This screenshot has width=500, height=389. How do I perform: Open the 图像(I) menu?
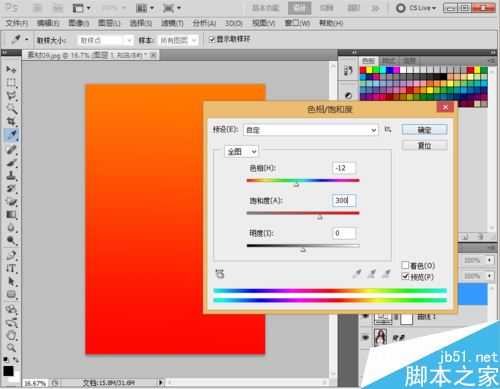(79, 23)
